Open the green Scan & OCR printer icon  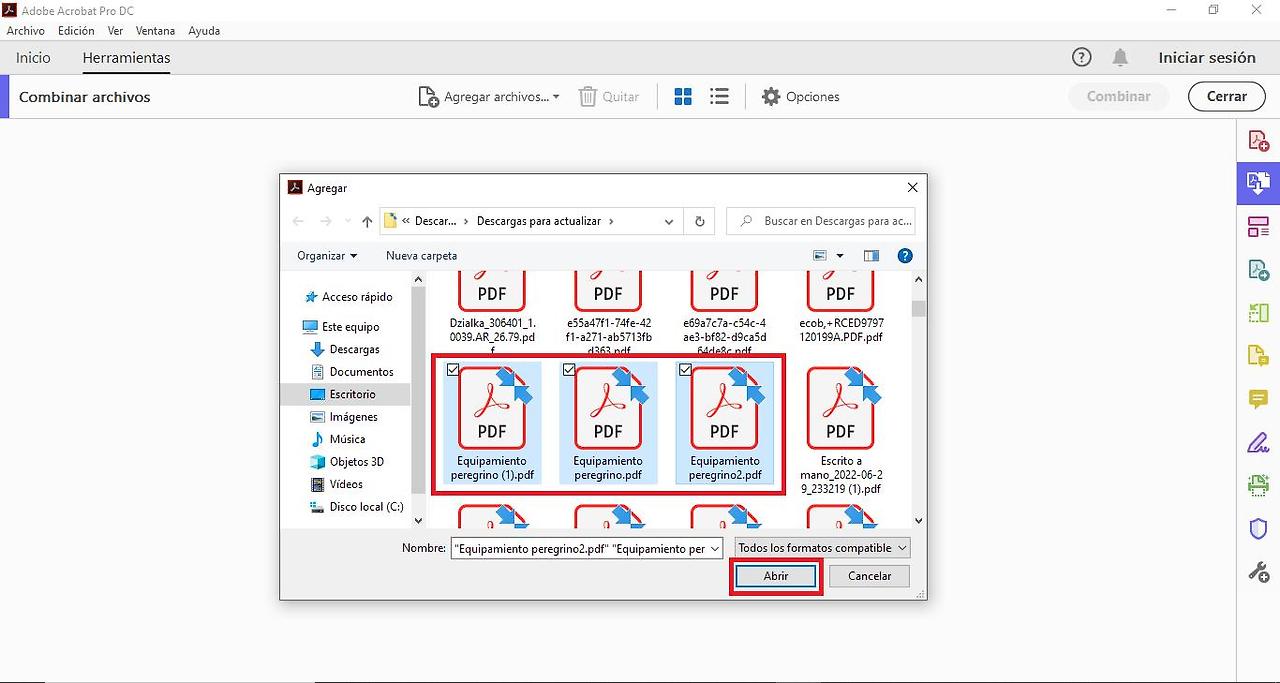pos(1258,486)
